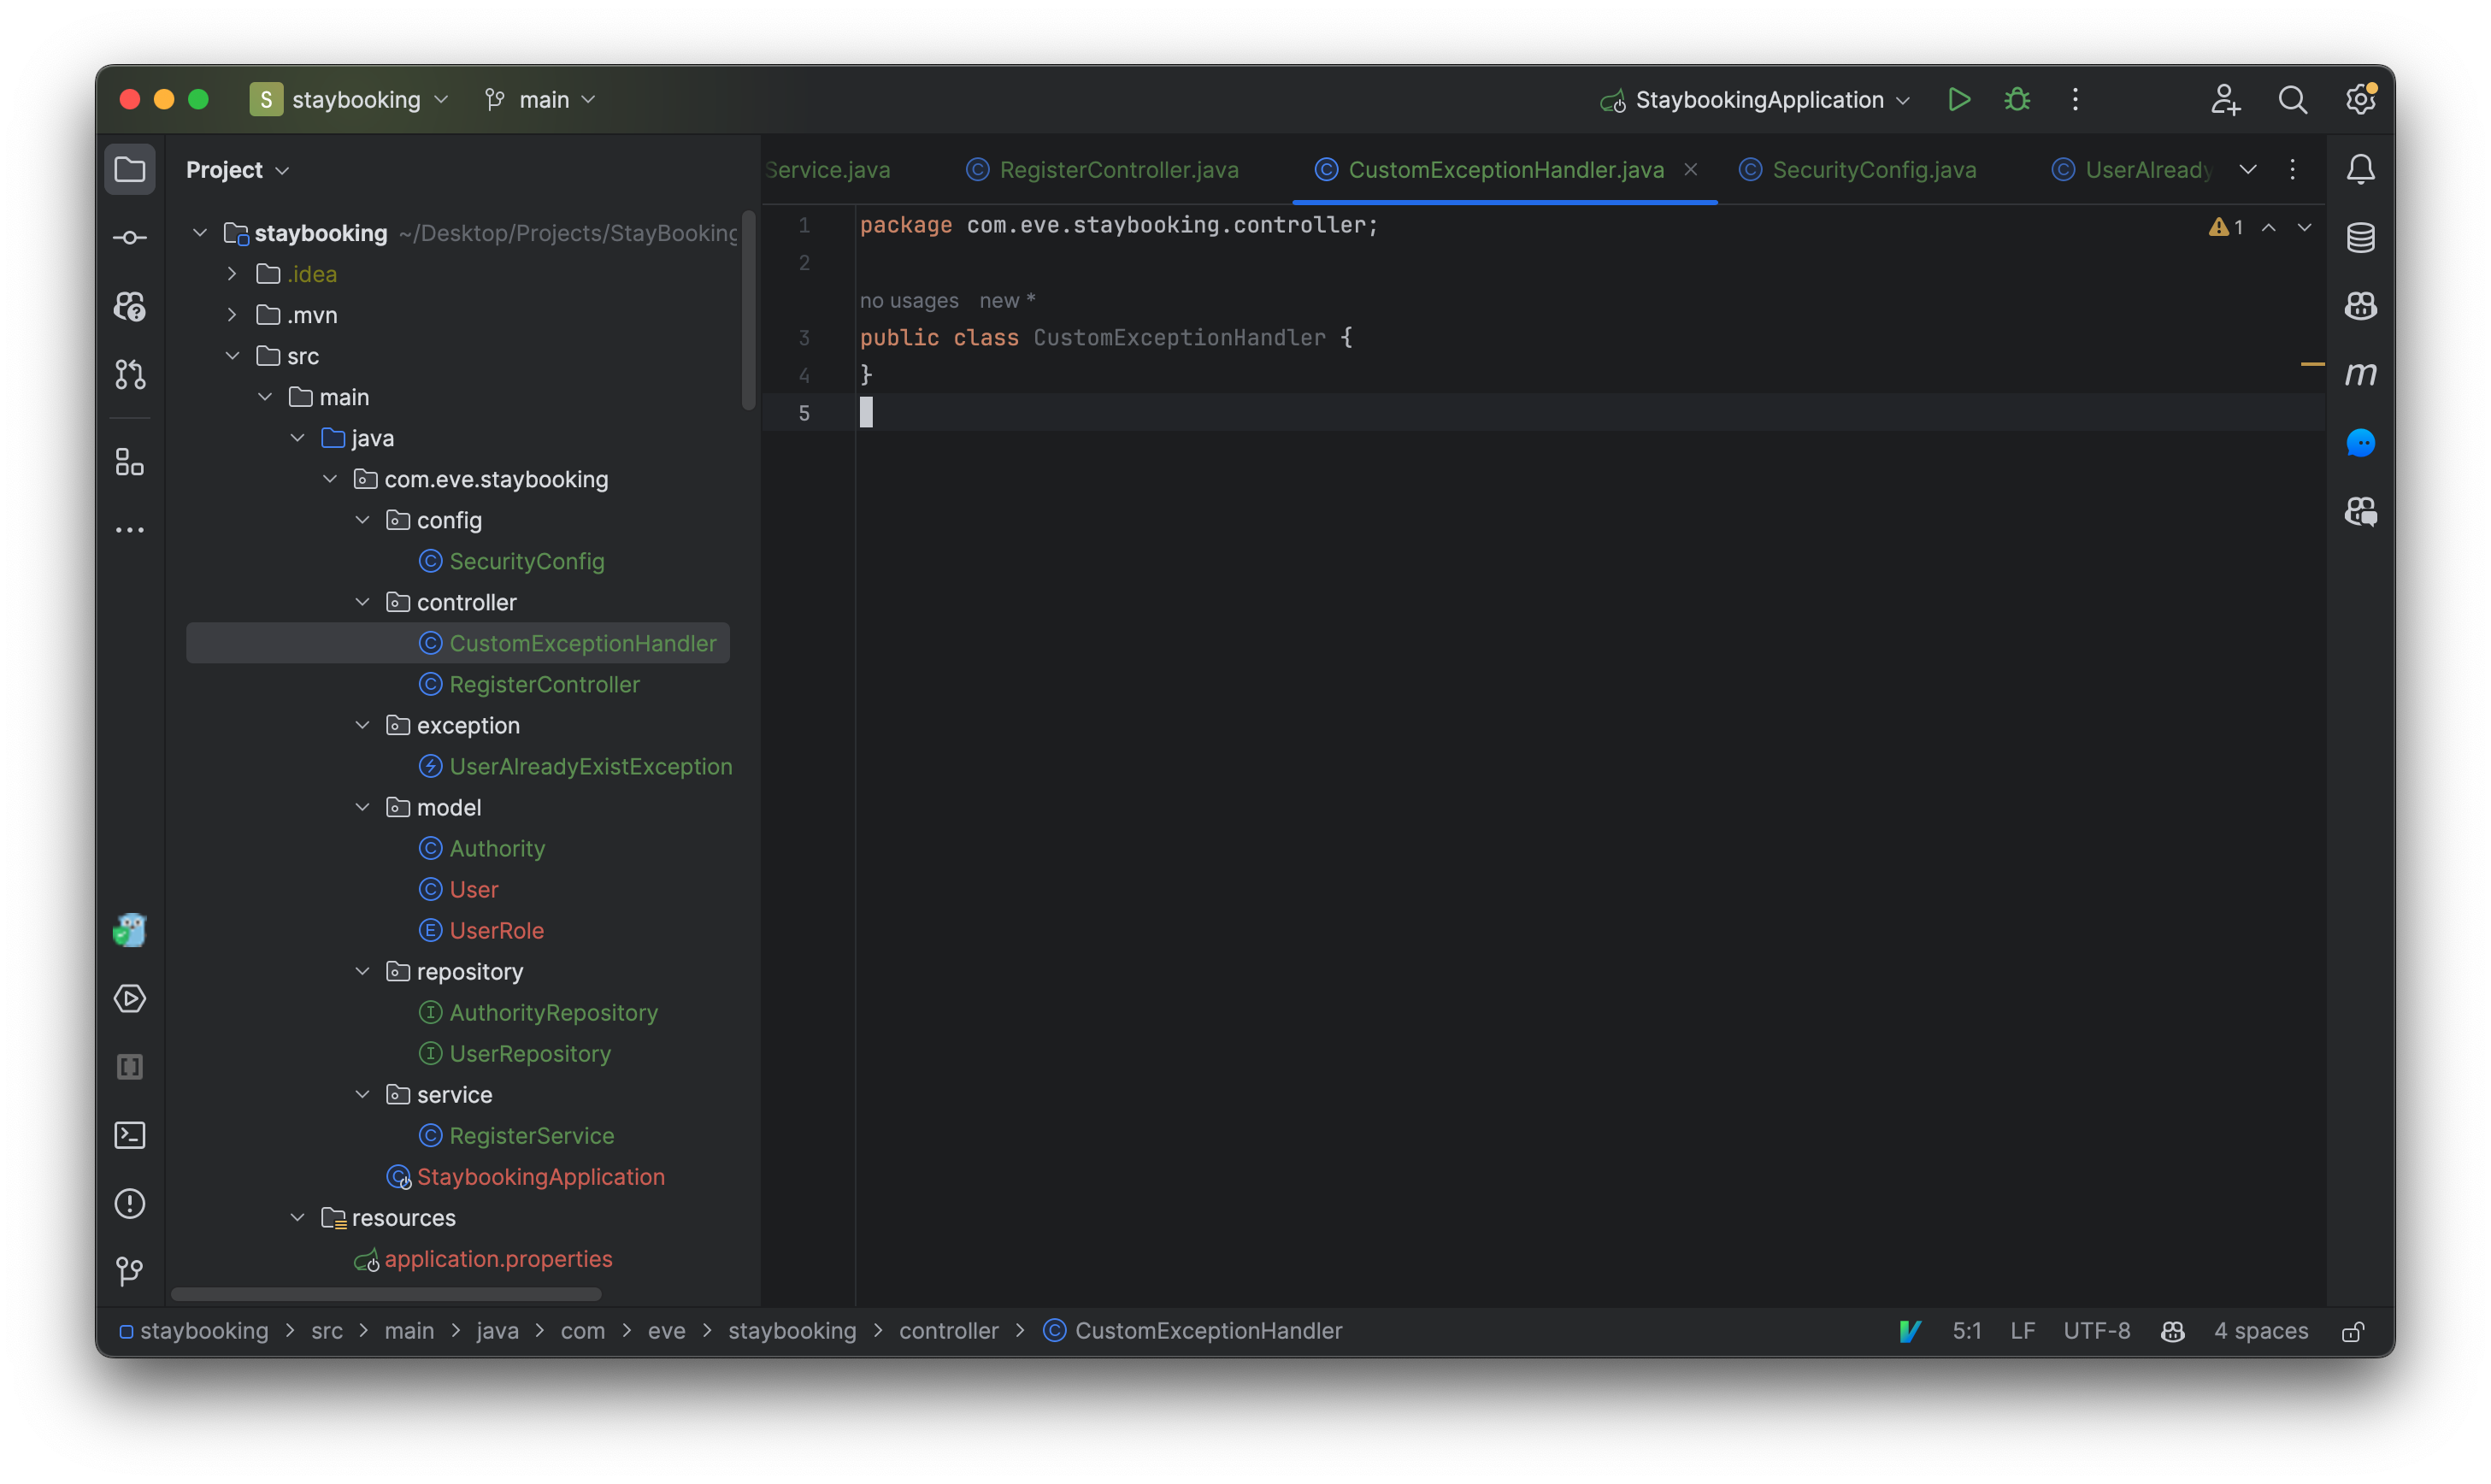The height and width of the screenshot is (1484, 2491).
Task: Start debugging with the bug icon
Action: (x=2016, y=99)
